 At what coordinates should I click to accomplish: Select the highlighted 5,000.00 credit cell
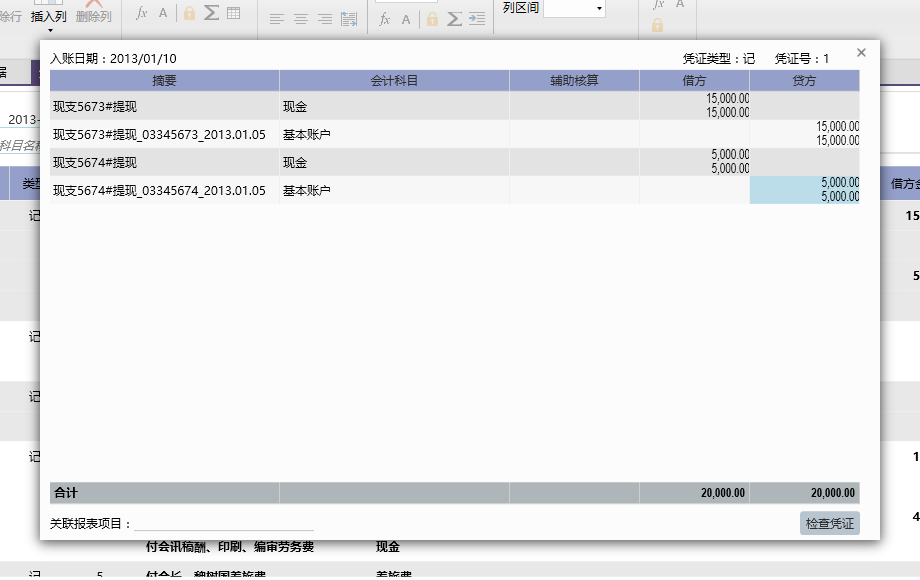[804, 190]
